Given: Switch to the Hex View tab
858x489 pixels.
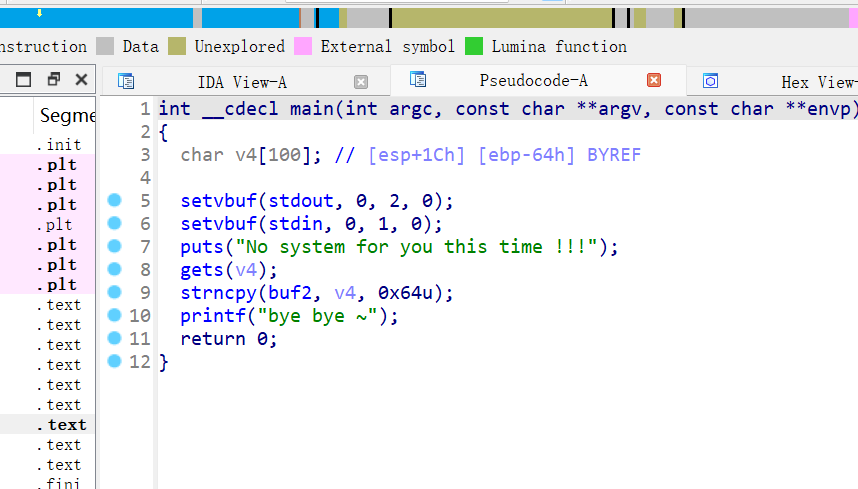Looking at the screenshot, I should click(x=817, y=82).
